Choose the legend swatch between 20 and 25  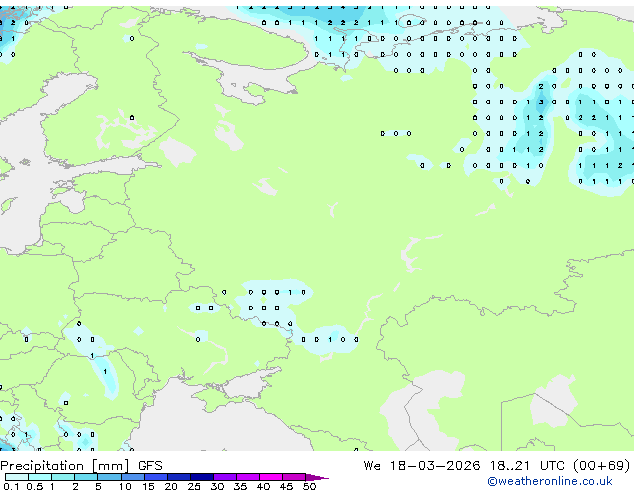pyautogui.click(x=178, y=477)
